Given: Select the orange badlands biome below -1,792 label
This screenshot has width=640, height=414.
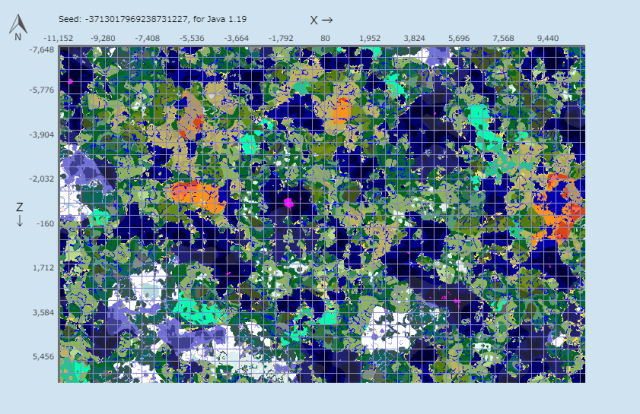Looking at the screenshot, I should tap(197, 197).
